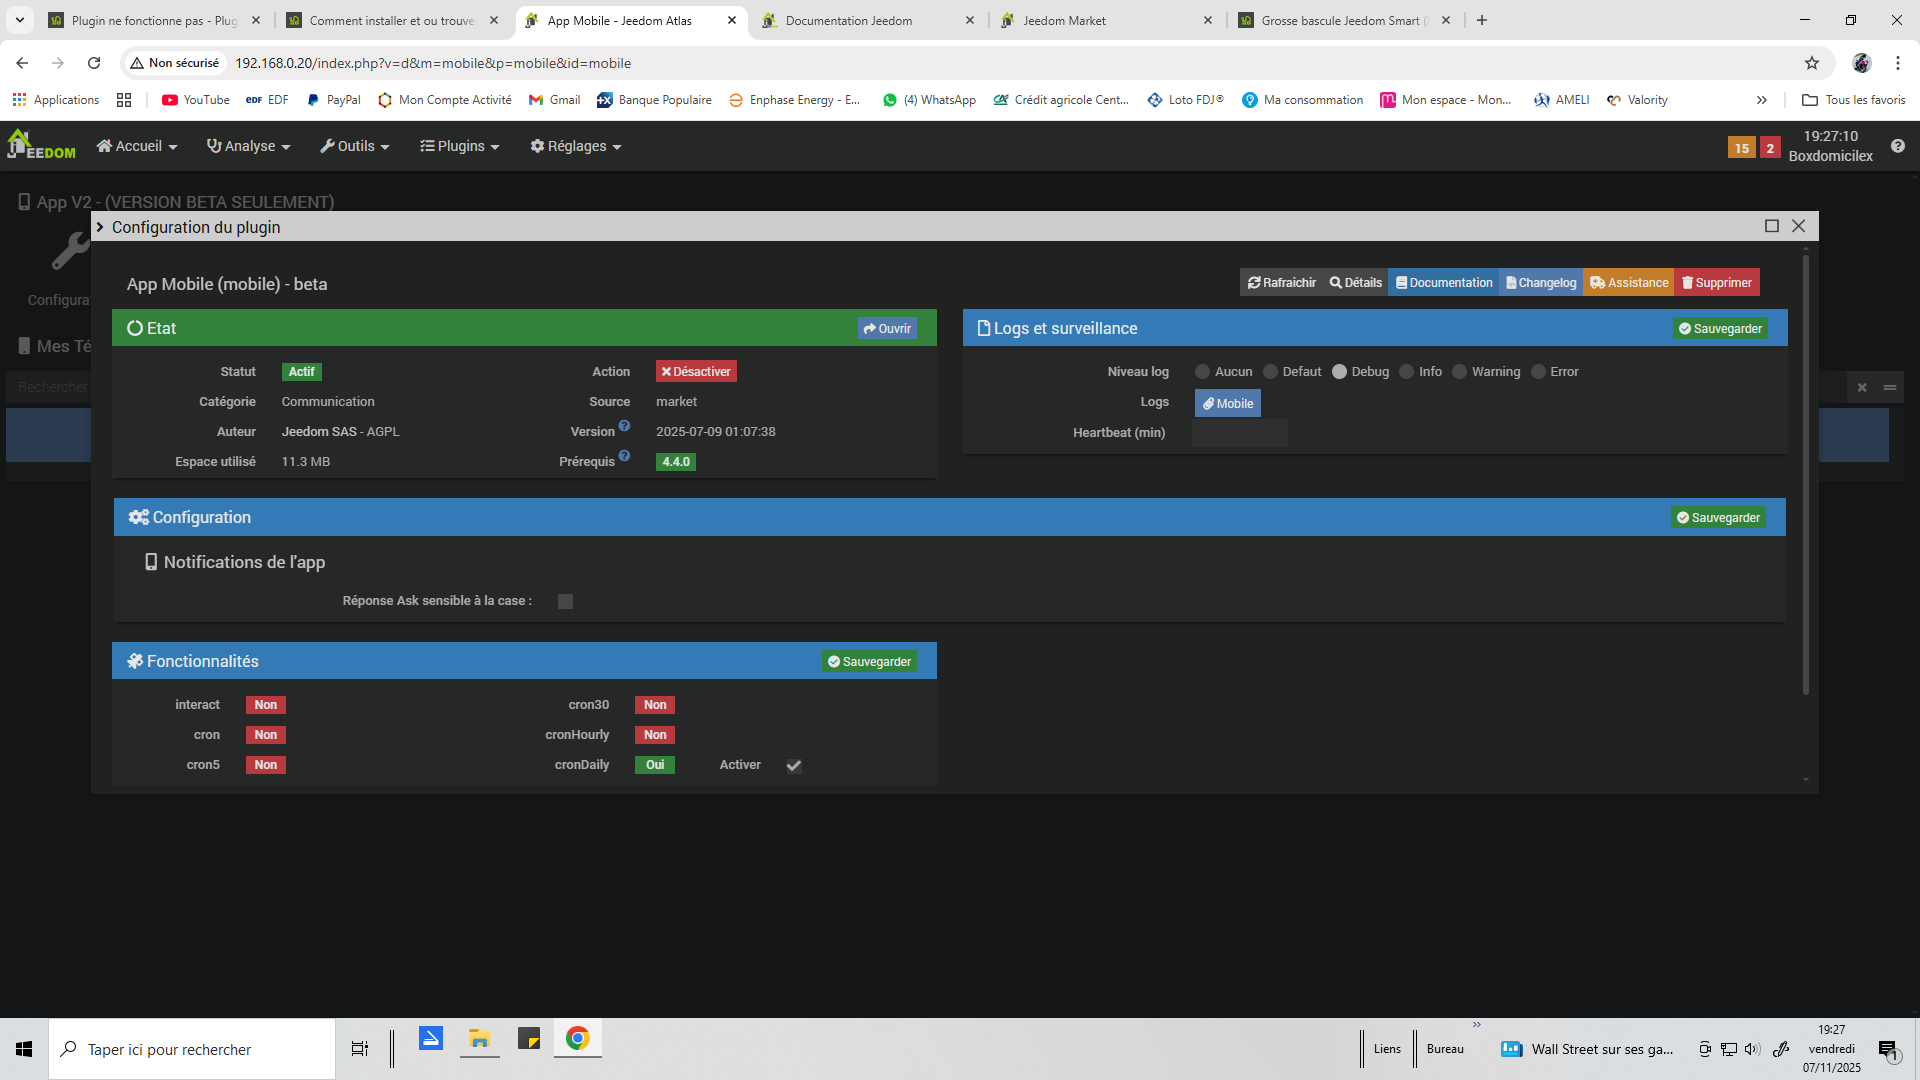The width and height of the screenshot is (1920, 1080).
Task: Open the Mobile log file button
Action: 1227,404
